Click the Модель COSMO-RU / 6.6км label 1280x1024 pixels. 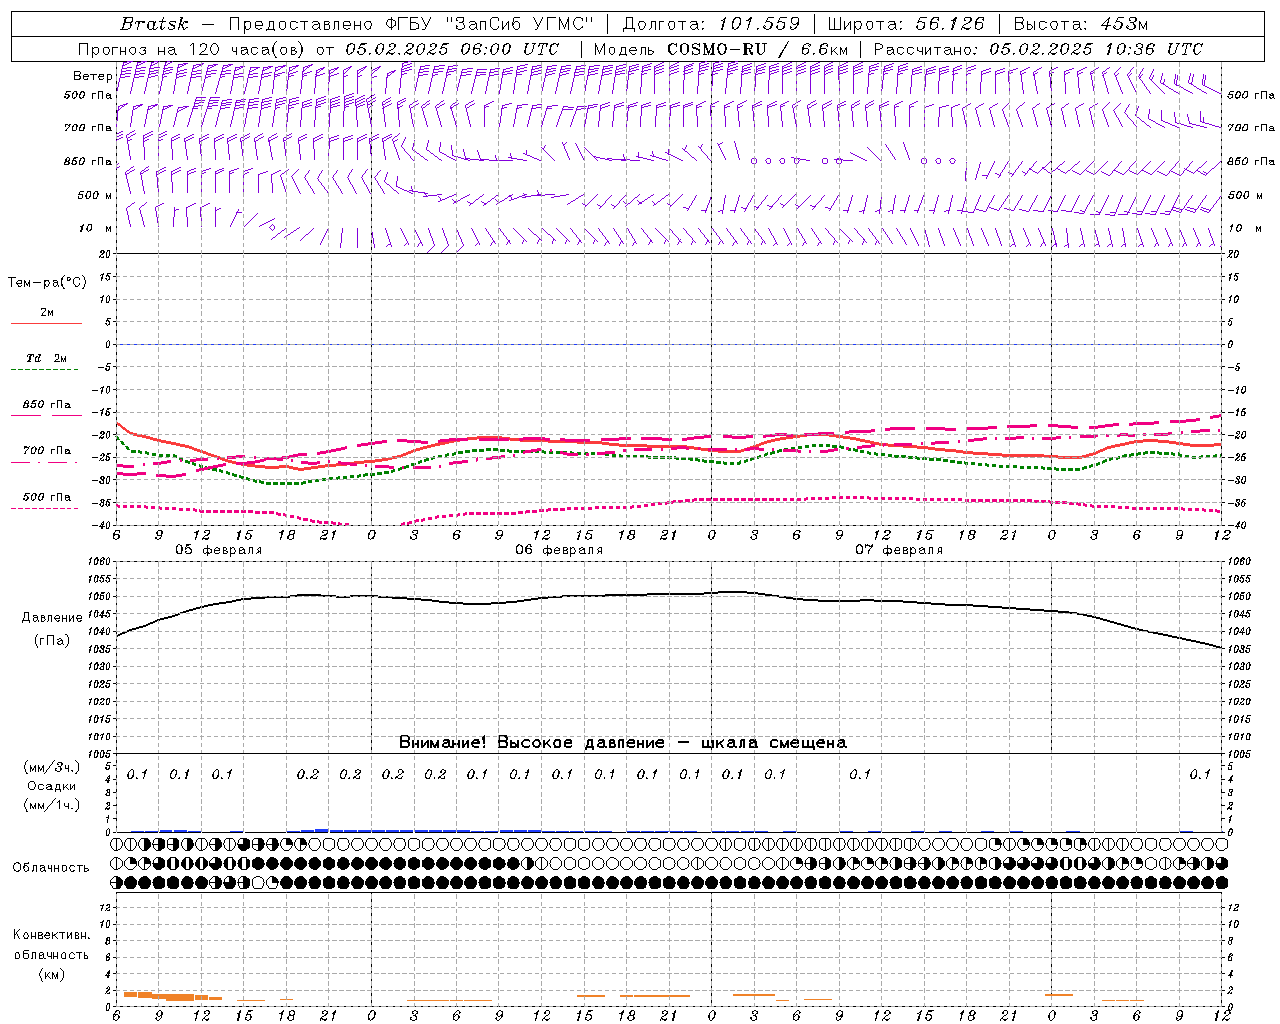720,48
